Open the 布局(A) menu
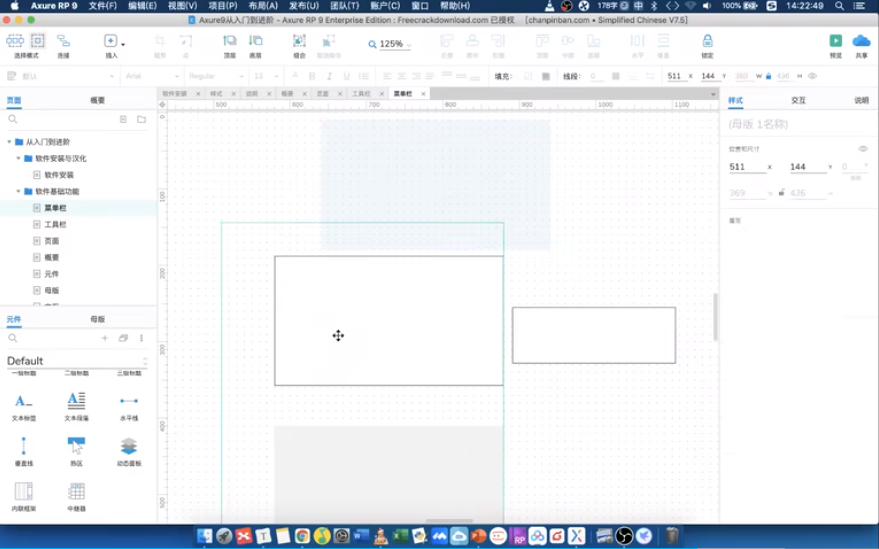Screen dimensions: 879x549 [263, 6]
